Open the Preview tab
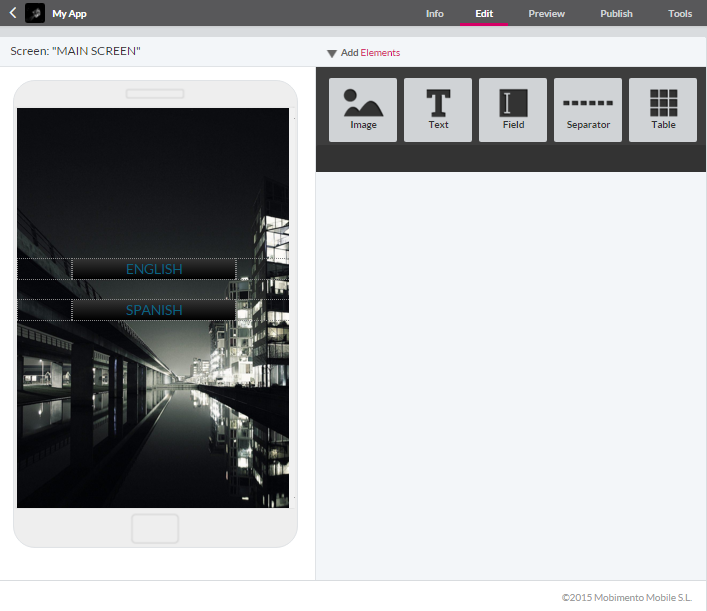The image size is (707, 611). tap(546, 14)
